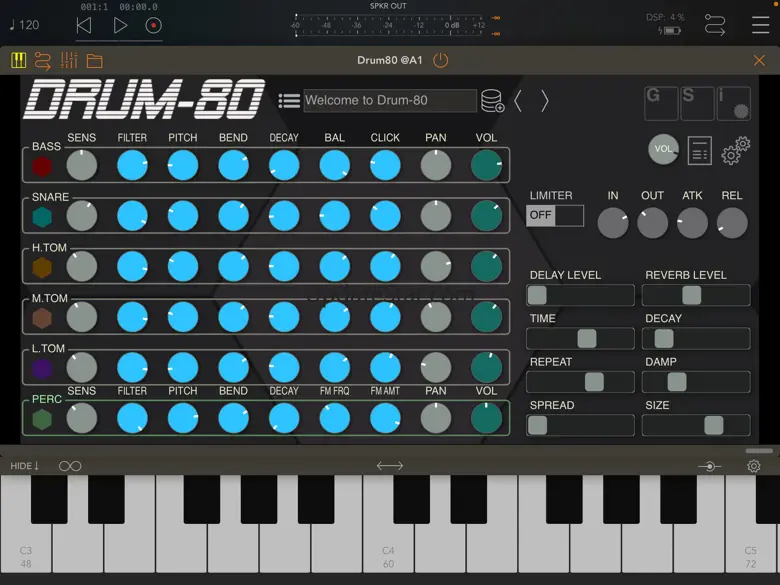Click the PERC FM FRQ knob
The width and height of the screenshot is (780, 585).
coord(334,418)
